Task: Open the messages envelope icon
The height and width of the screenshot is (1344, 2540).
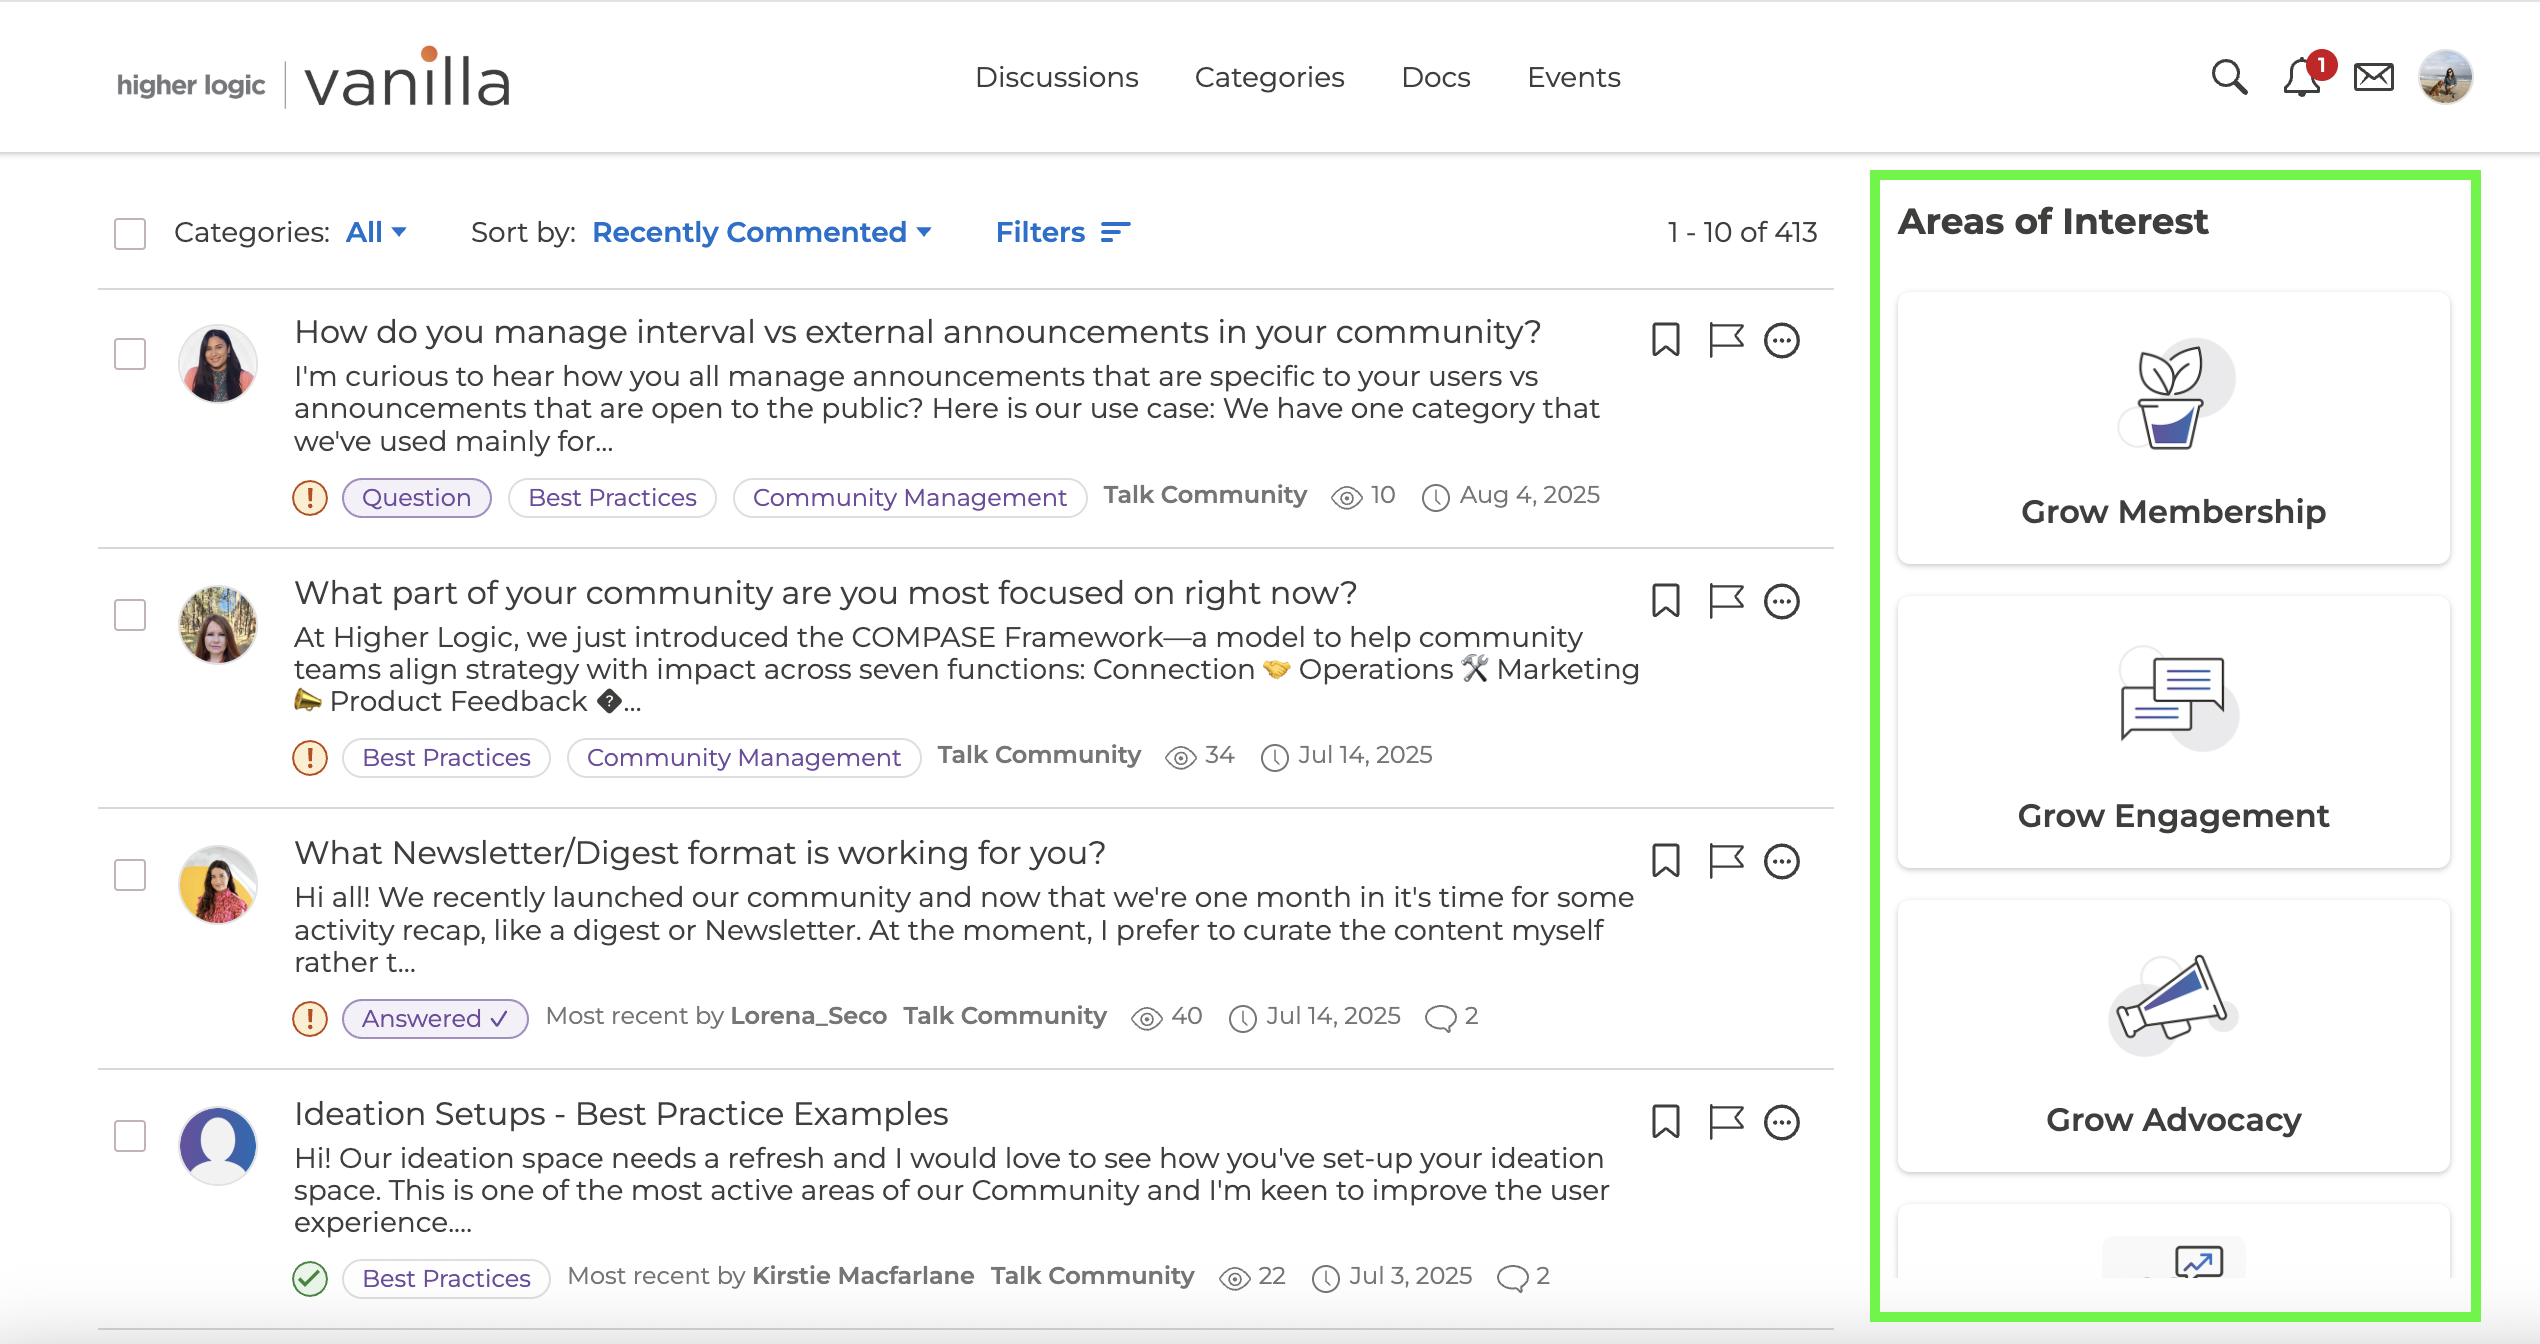Action: (x=2374, y=77)
